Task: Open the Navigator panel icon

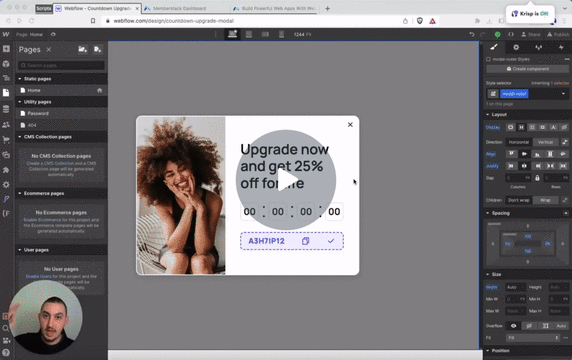Action: coord(6,78)
